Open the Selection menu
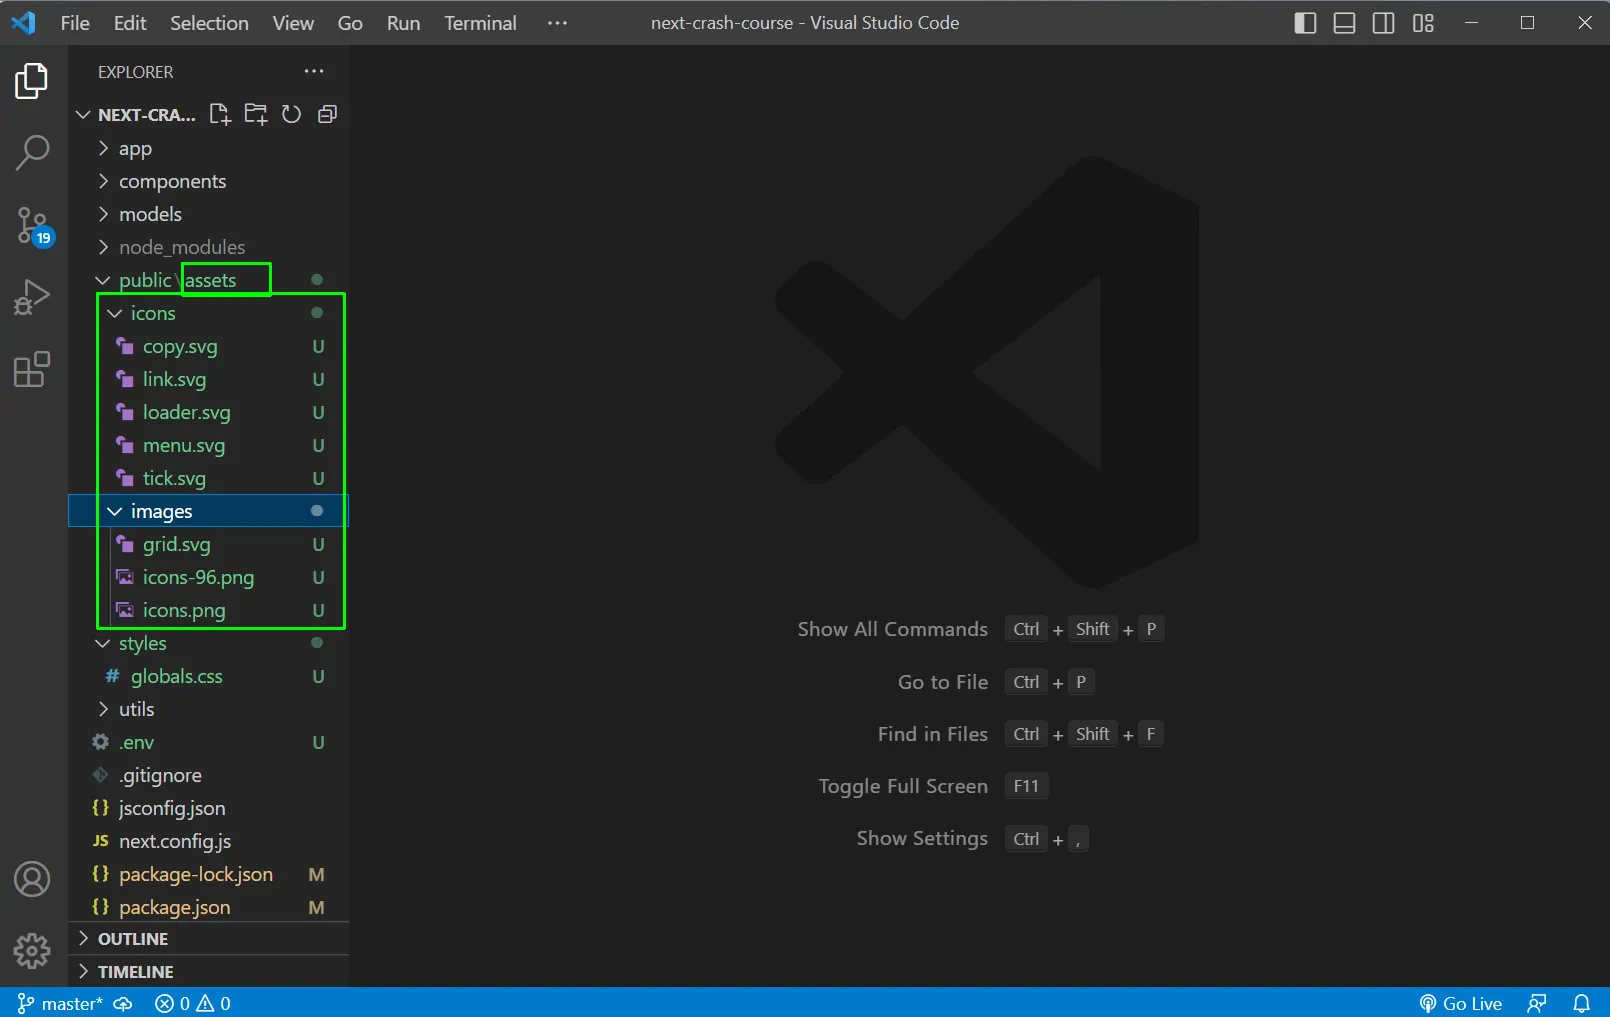Screen dimensions: 1610x1017 pos(209,23)
